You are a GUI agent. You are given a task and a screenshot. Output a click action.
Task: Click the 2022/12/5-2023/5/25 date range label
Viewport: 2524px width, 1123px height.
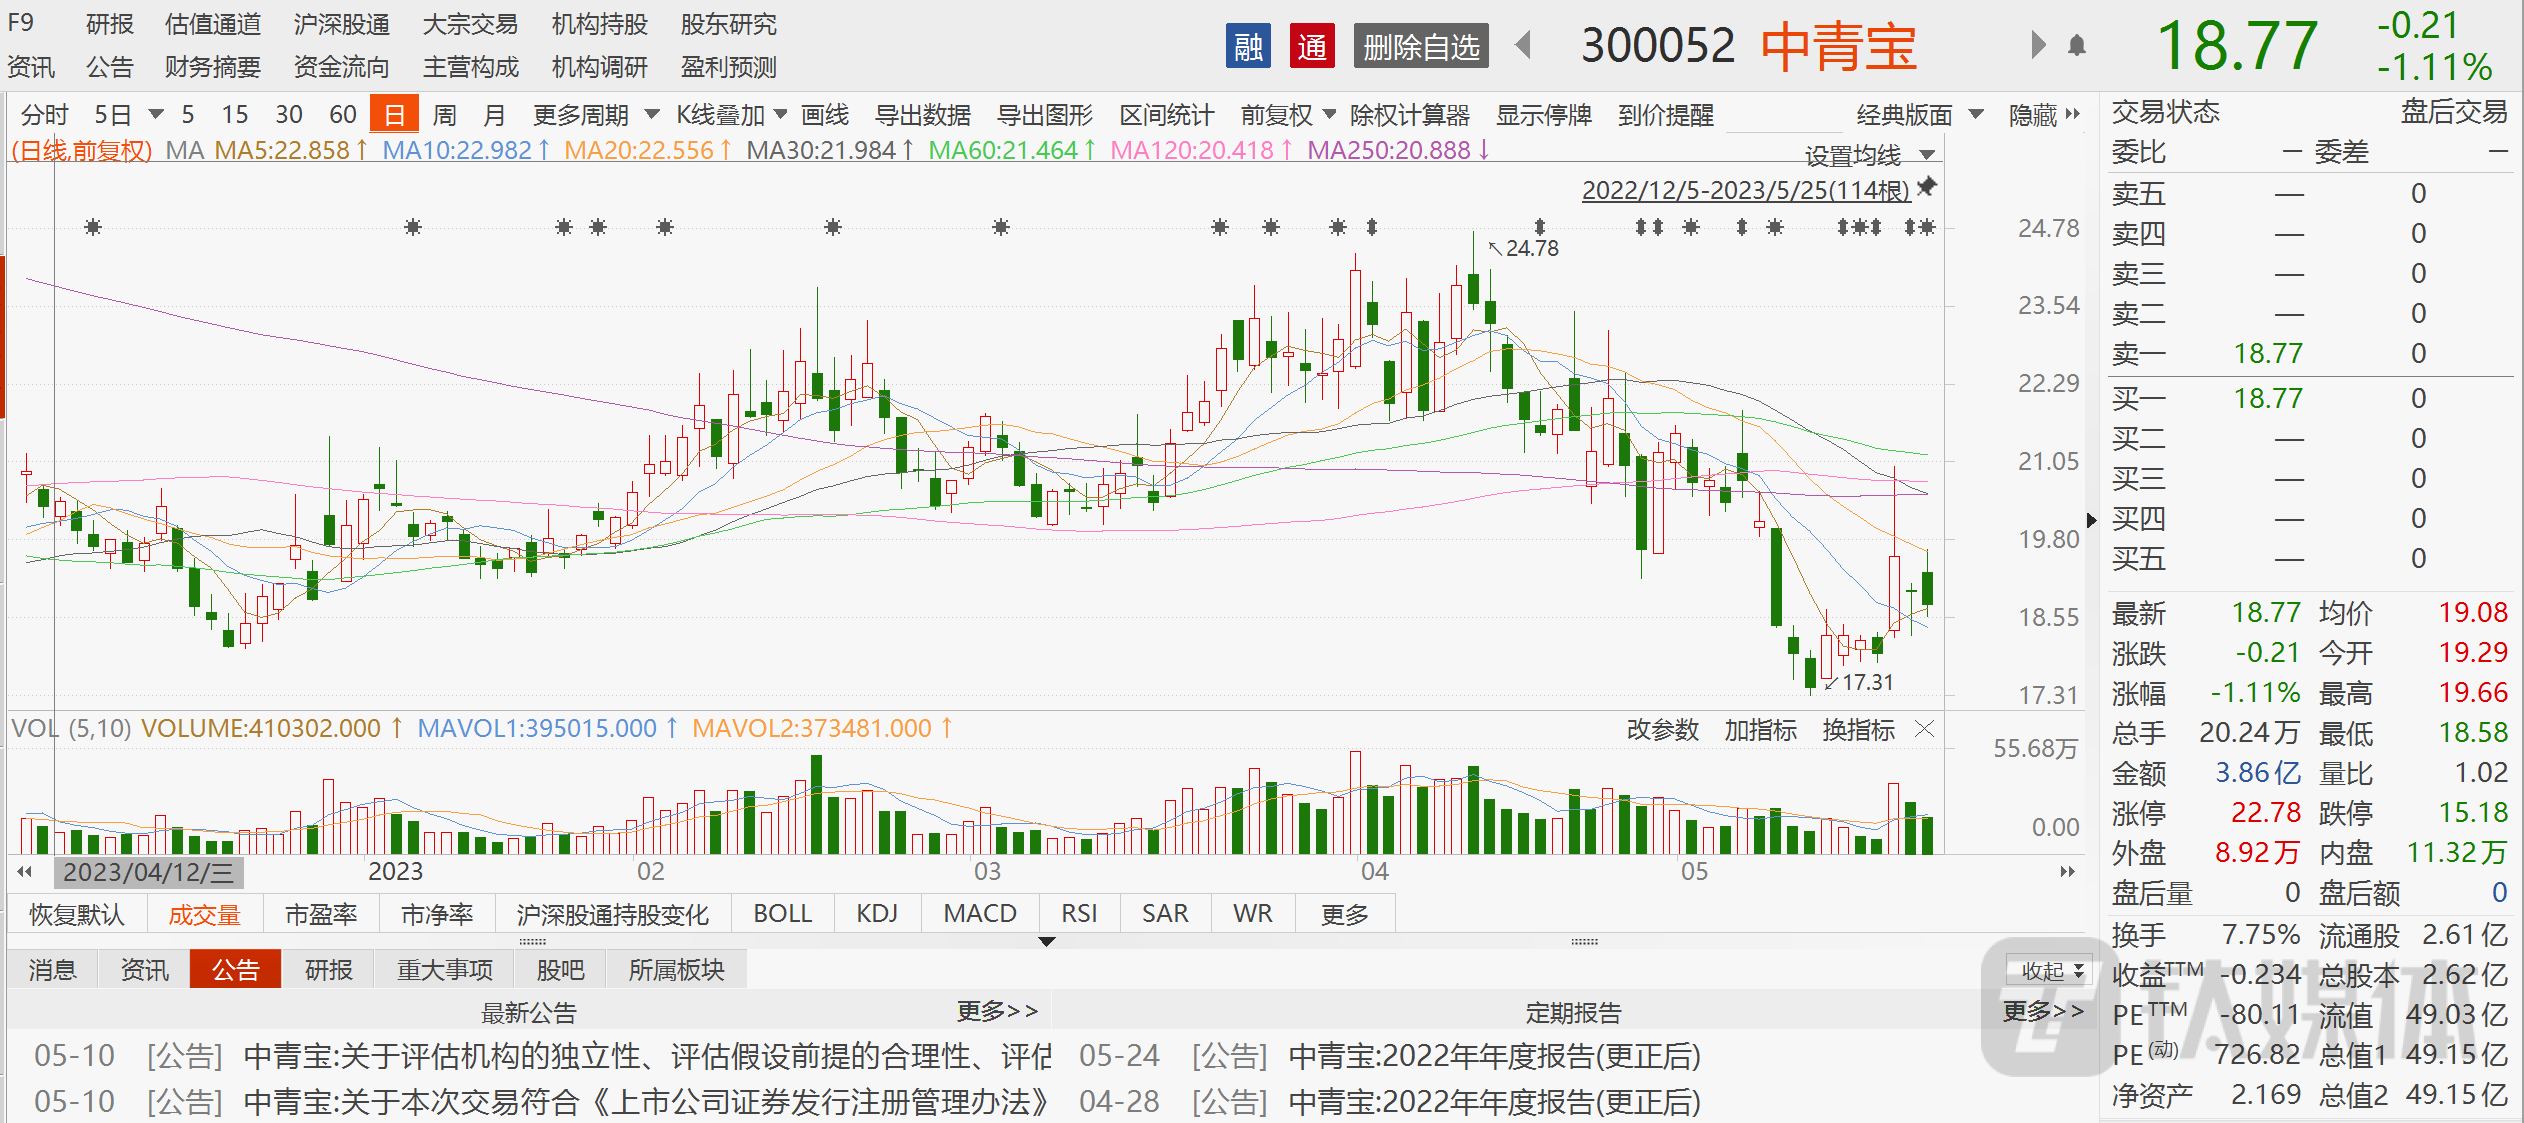1745,190
